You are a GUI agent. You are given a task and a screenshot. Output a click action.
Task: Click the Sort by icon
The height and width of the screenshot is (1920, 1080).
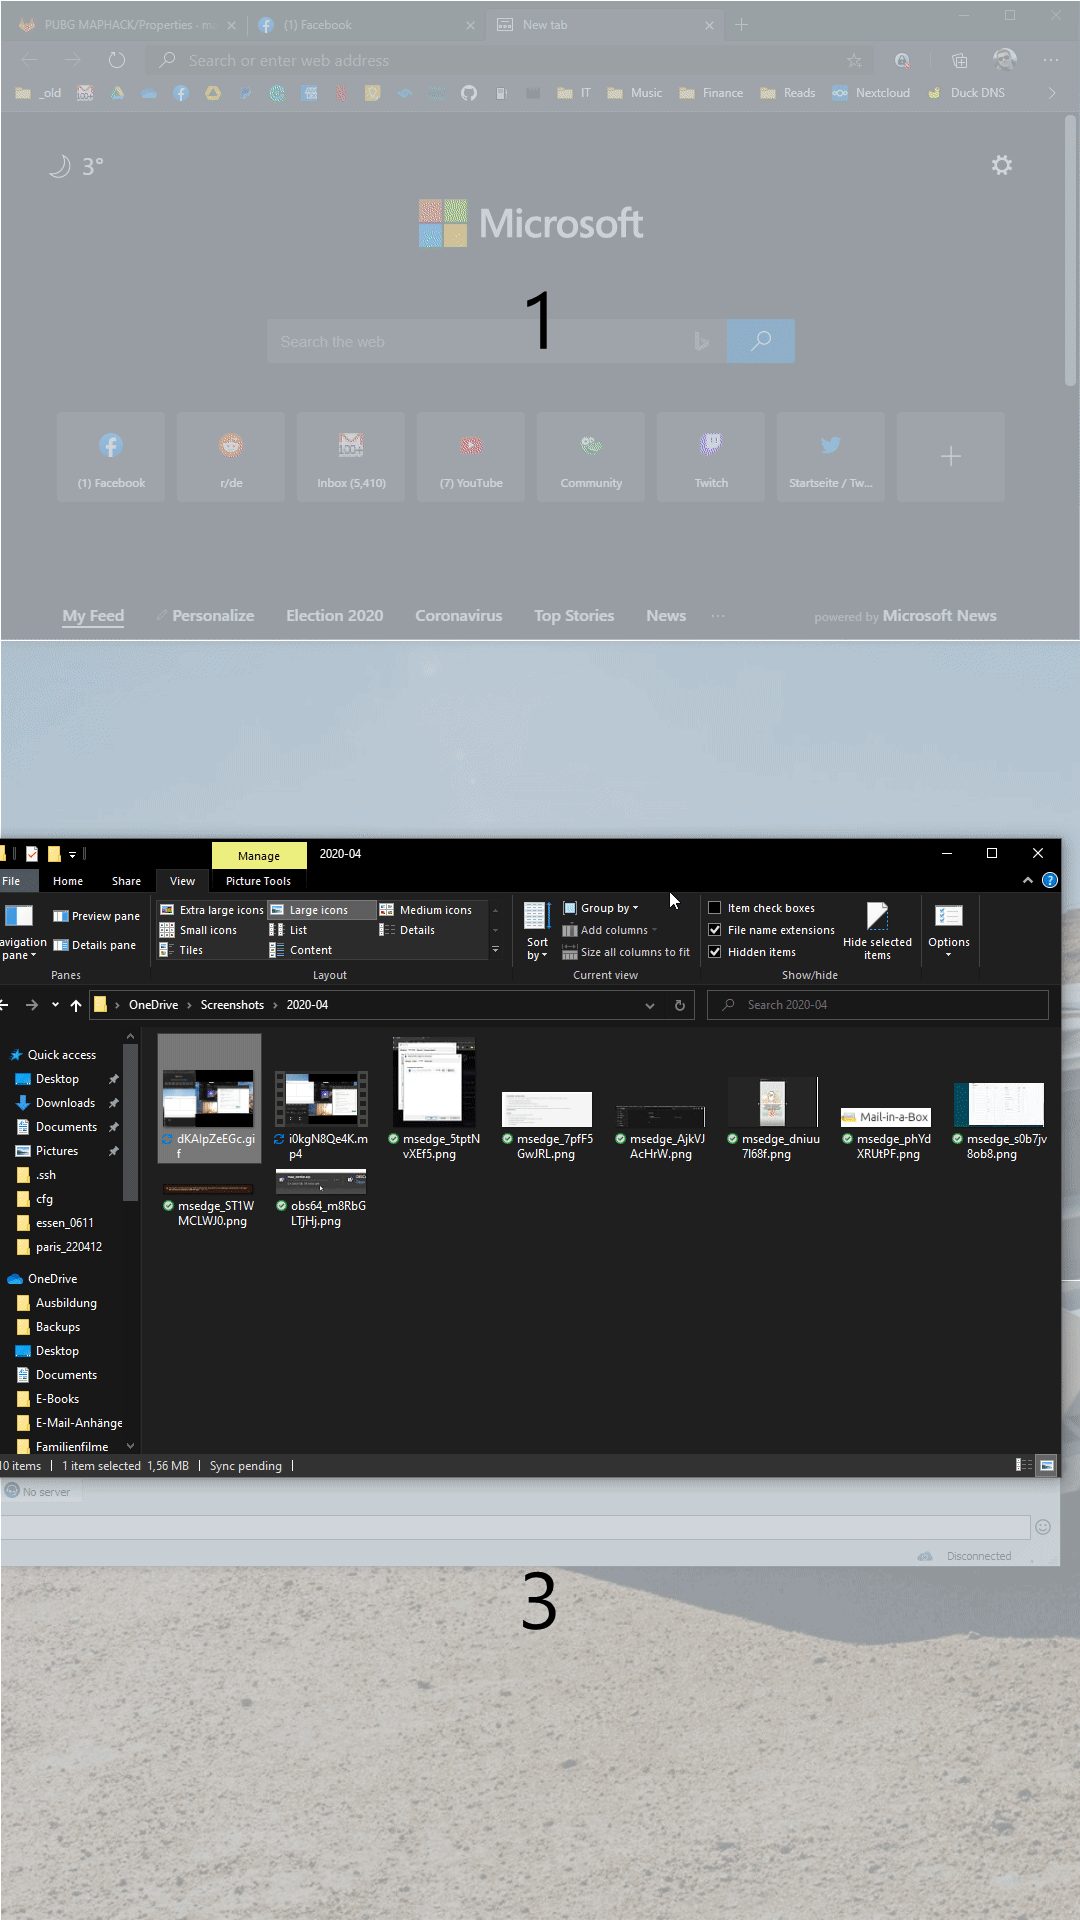coord(537,930)
